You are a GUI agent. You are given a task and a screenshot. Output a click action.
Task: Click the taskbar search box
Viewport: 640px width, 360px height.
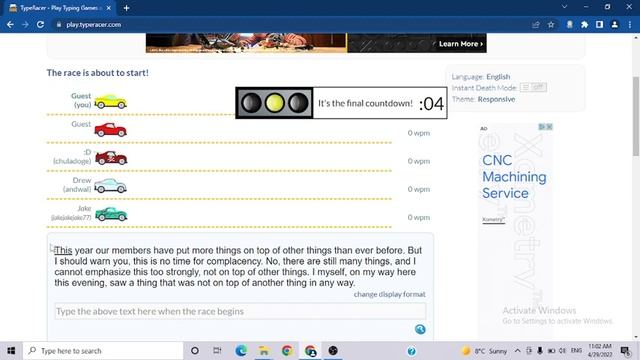pyautogui.click(x=103, y=351)
